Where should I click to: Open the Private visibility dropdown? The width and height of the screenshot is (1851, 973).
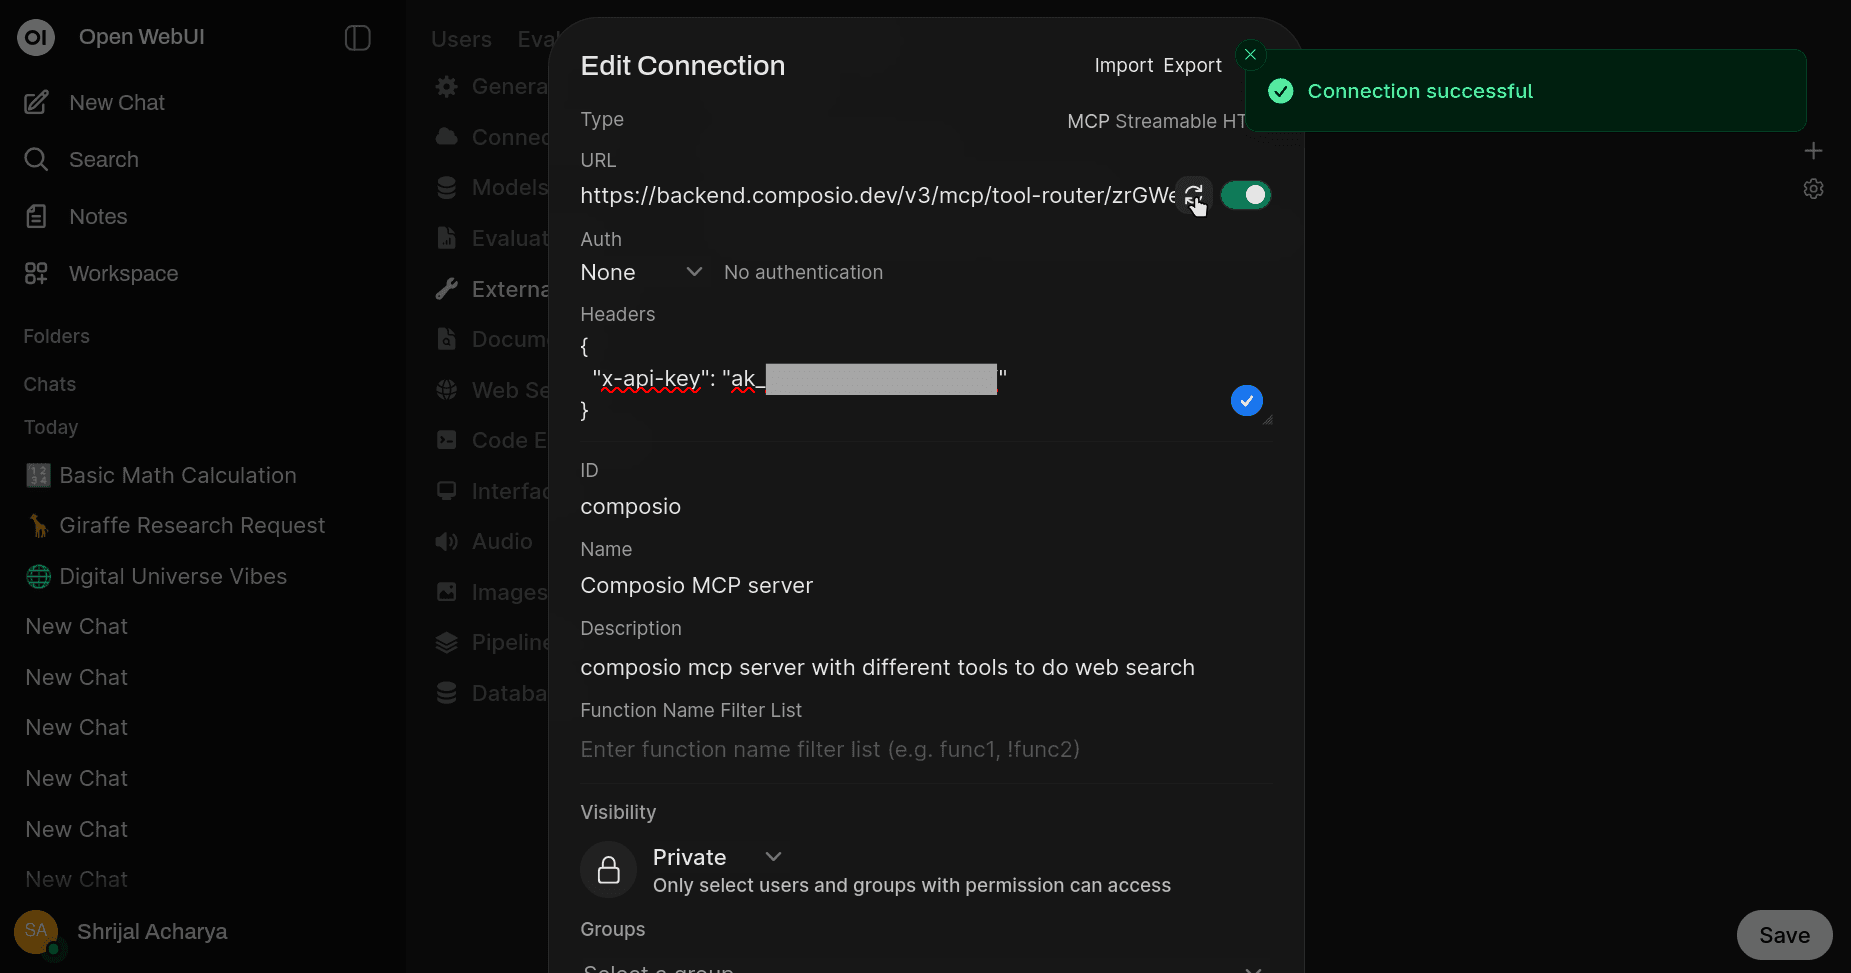718,858
